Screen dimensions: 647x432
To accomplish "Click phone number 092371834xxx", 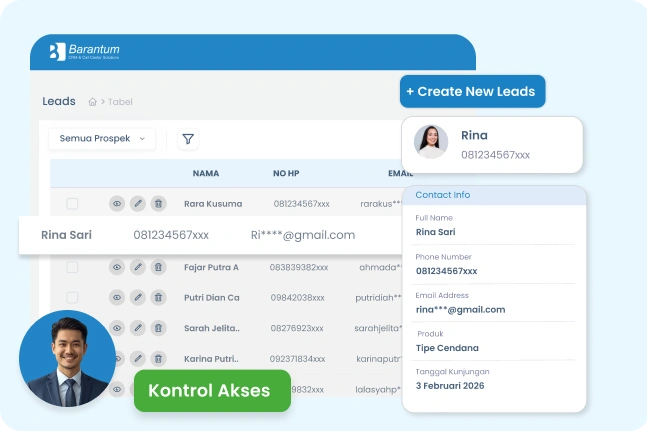I will point(297,359).
